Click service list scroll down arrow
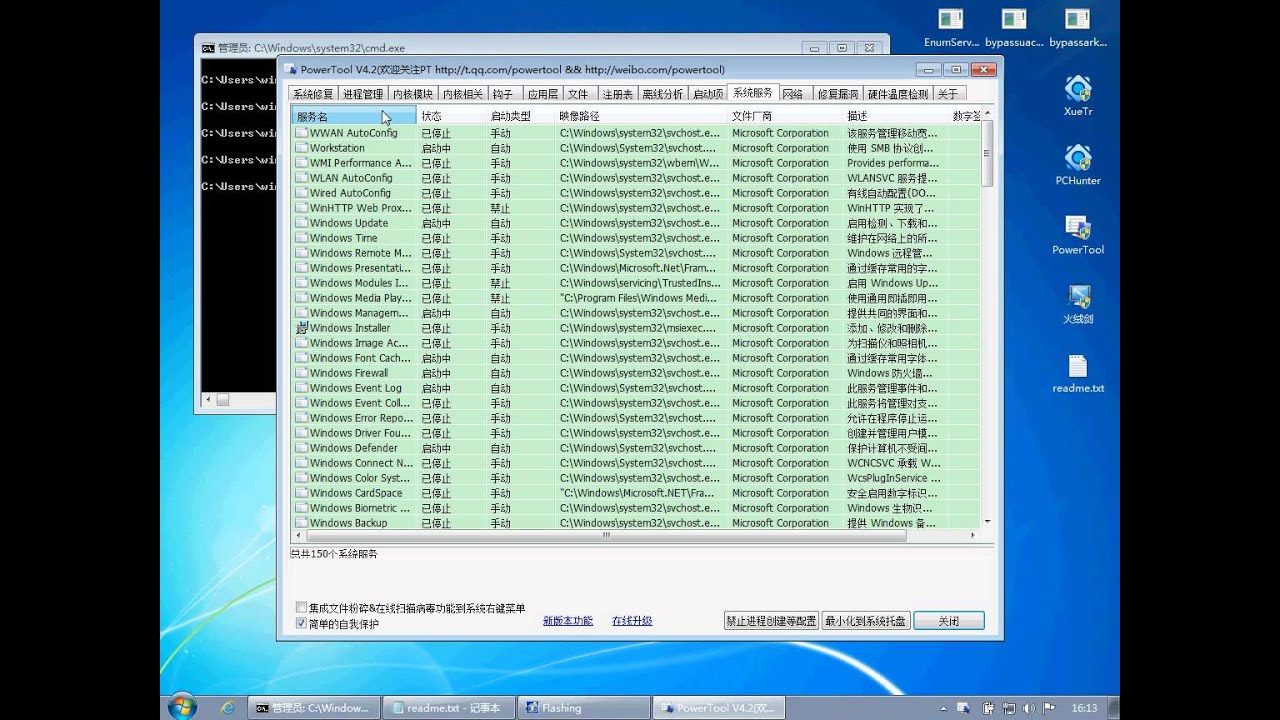1280x720 pixels. coord(987,522)
